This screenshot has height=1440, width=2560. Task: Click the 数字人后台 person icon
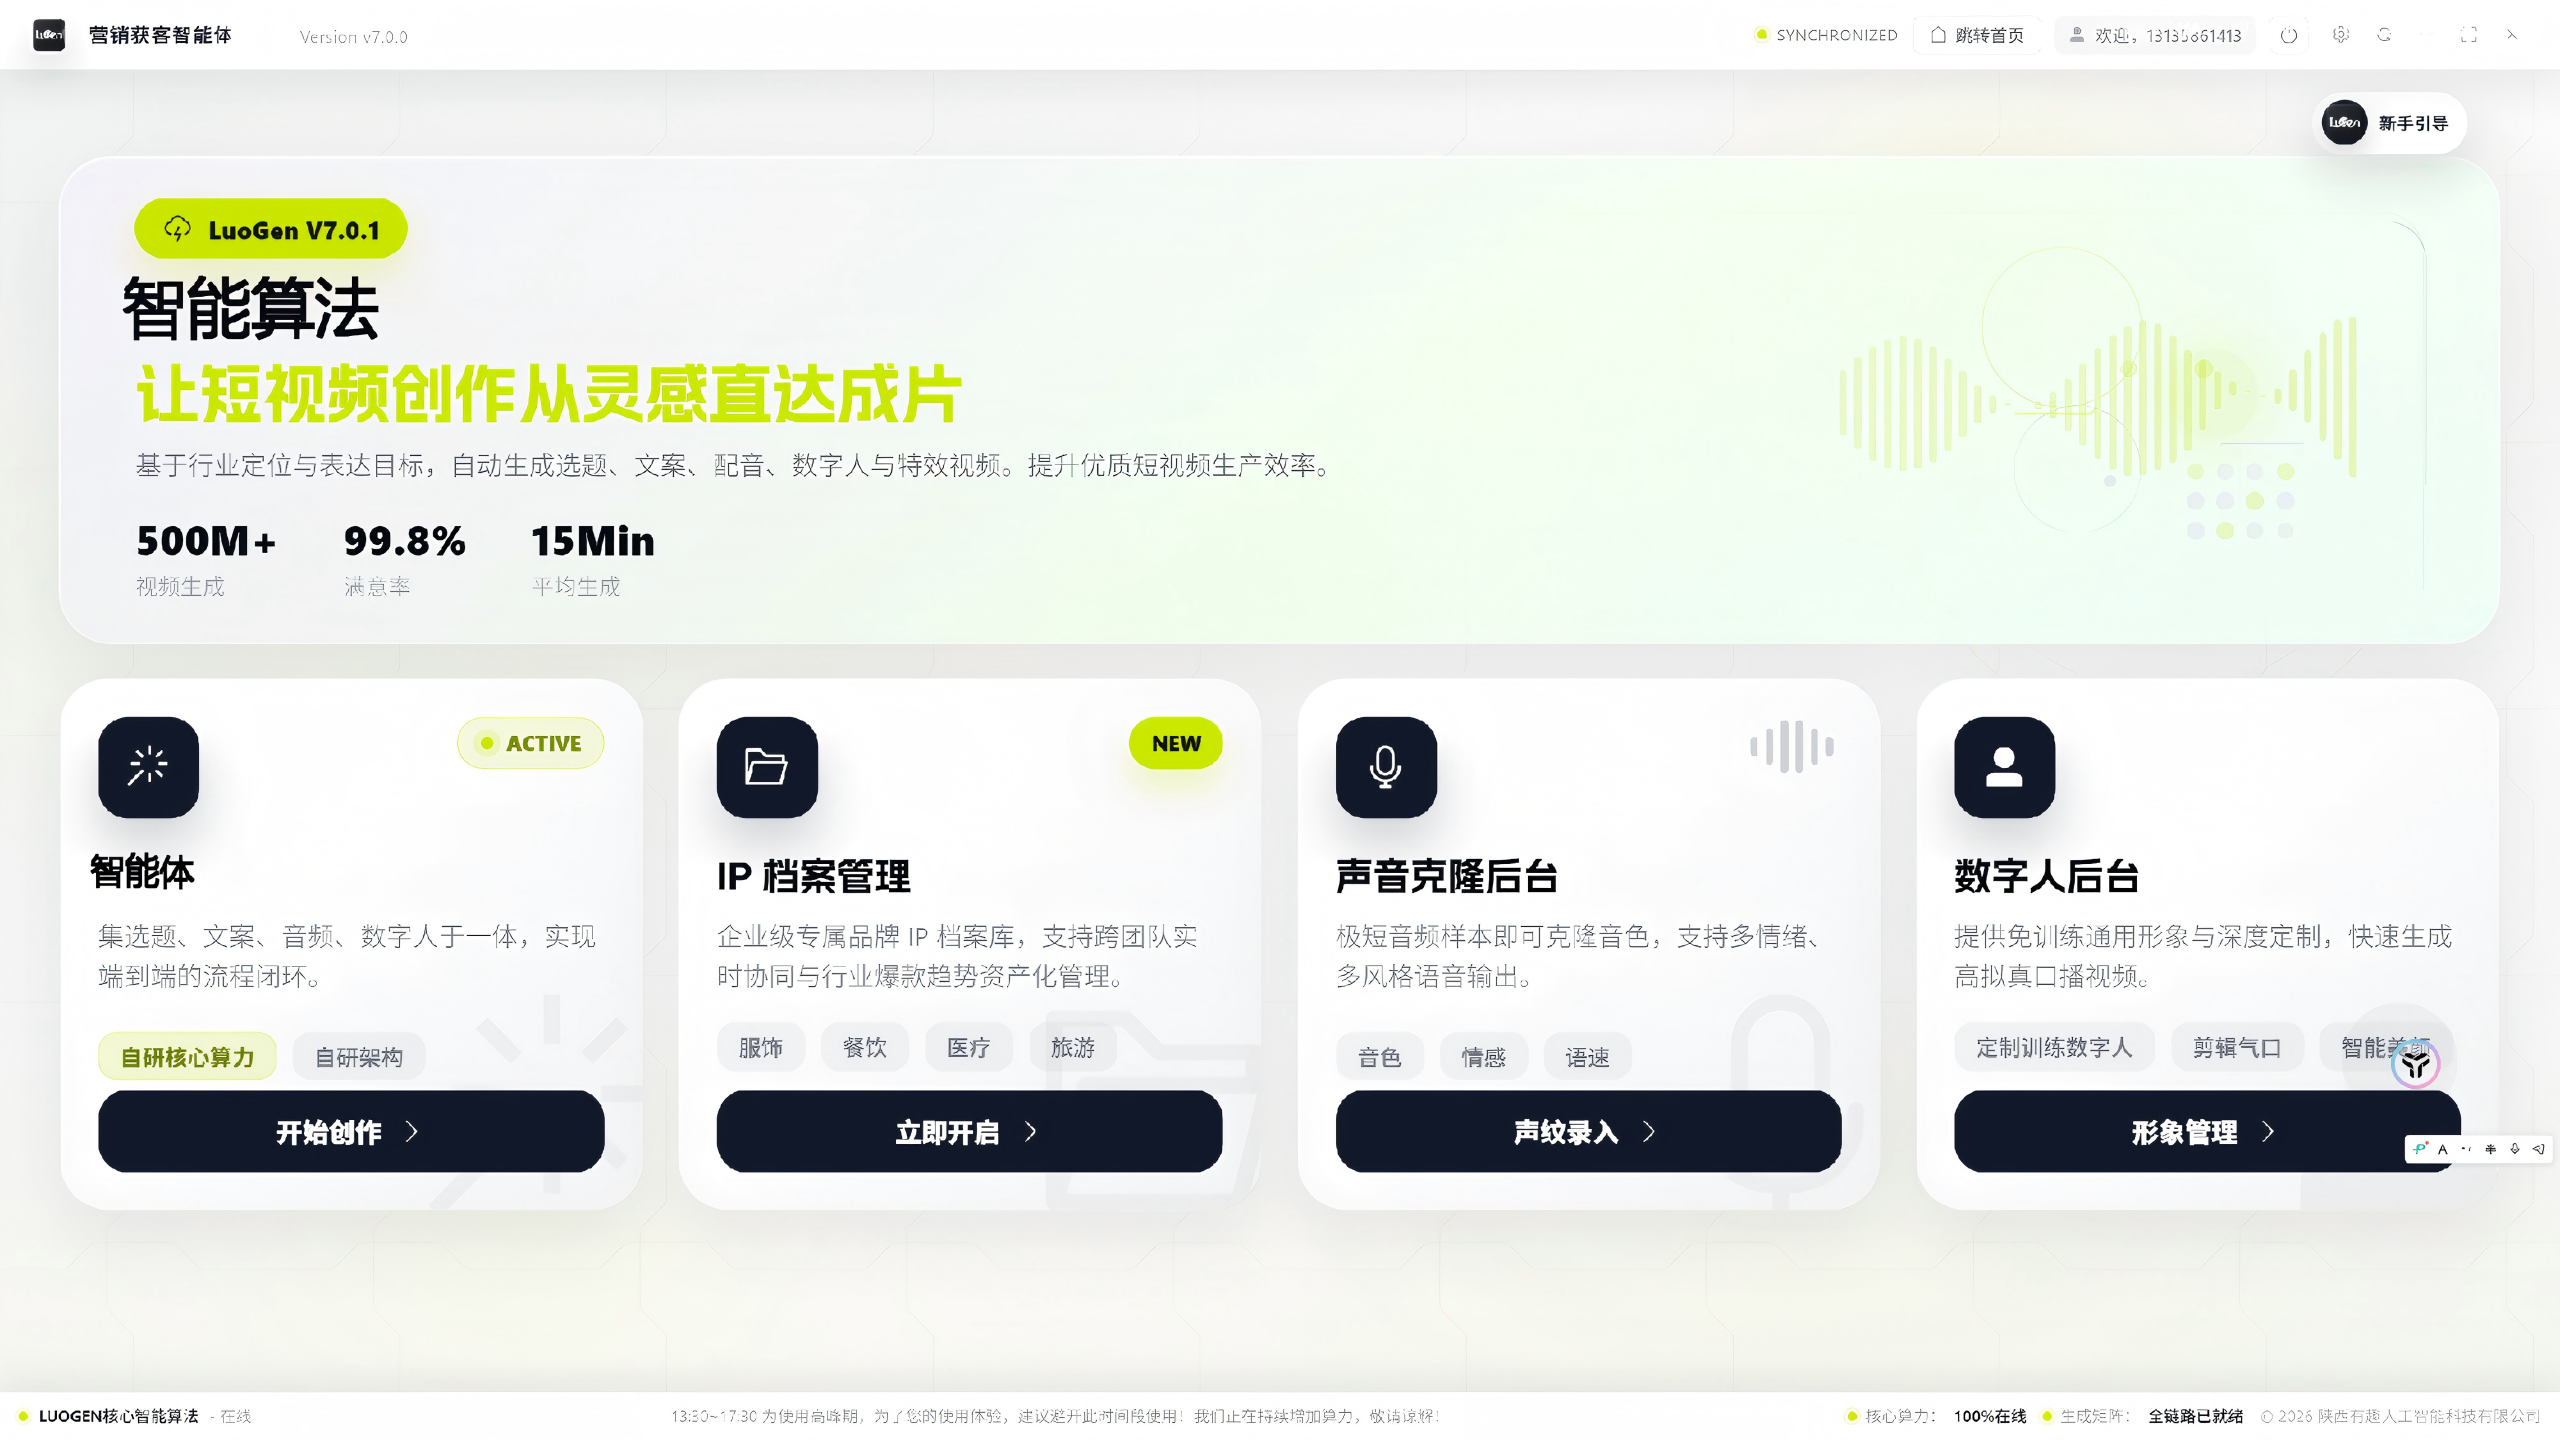(x=2004, y=767)
